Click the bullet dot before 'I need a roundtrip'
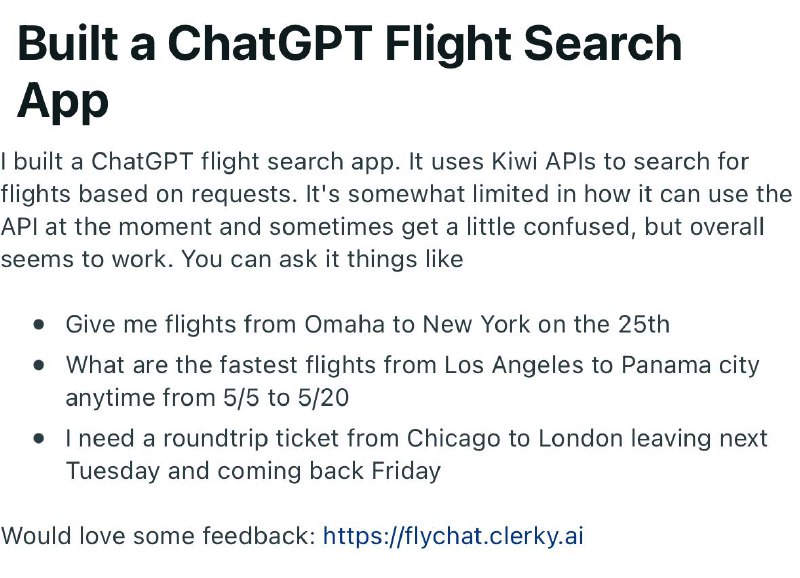Image resolution: width=800 pixels, height=578 pixels. click(39, 439)
